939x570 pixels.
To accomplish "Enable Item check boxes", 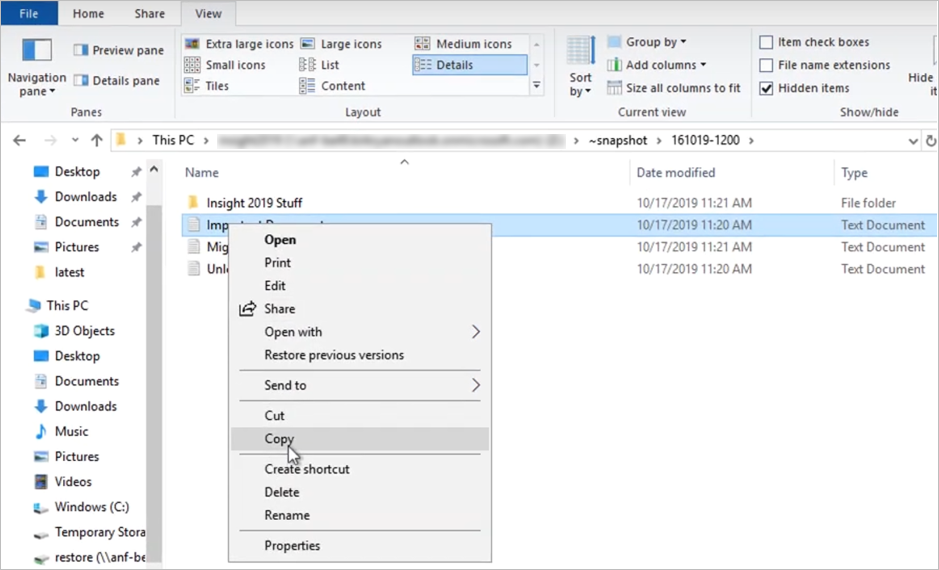I will pos(766,42).
